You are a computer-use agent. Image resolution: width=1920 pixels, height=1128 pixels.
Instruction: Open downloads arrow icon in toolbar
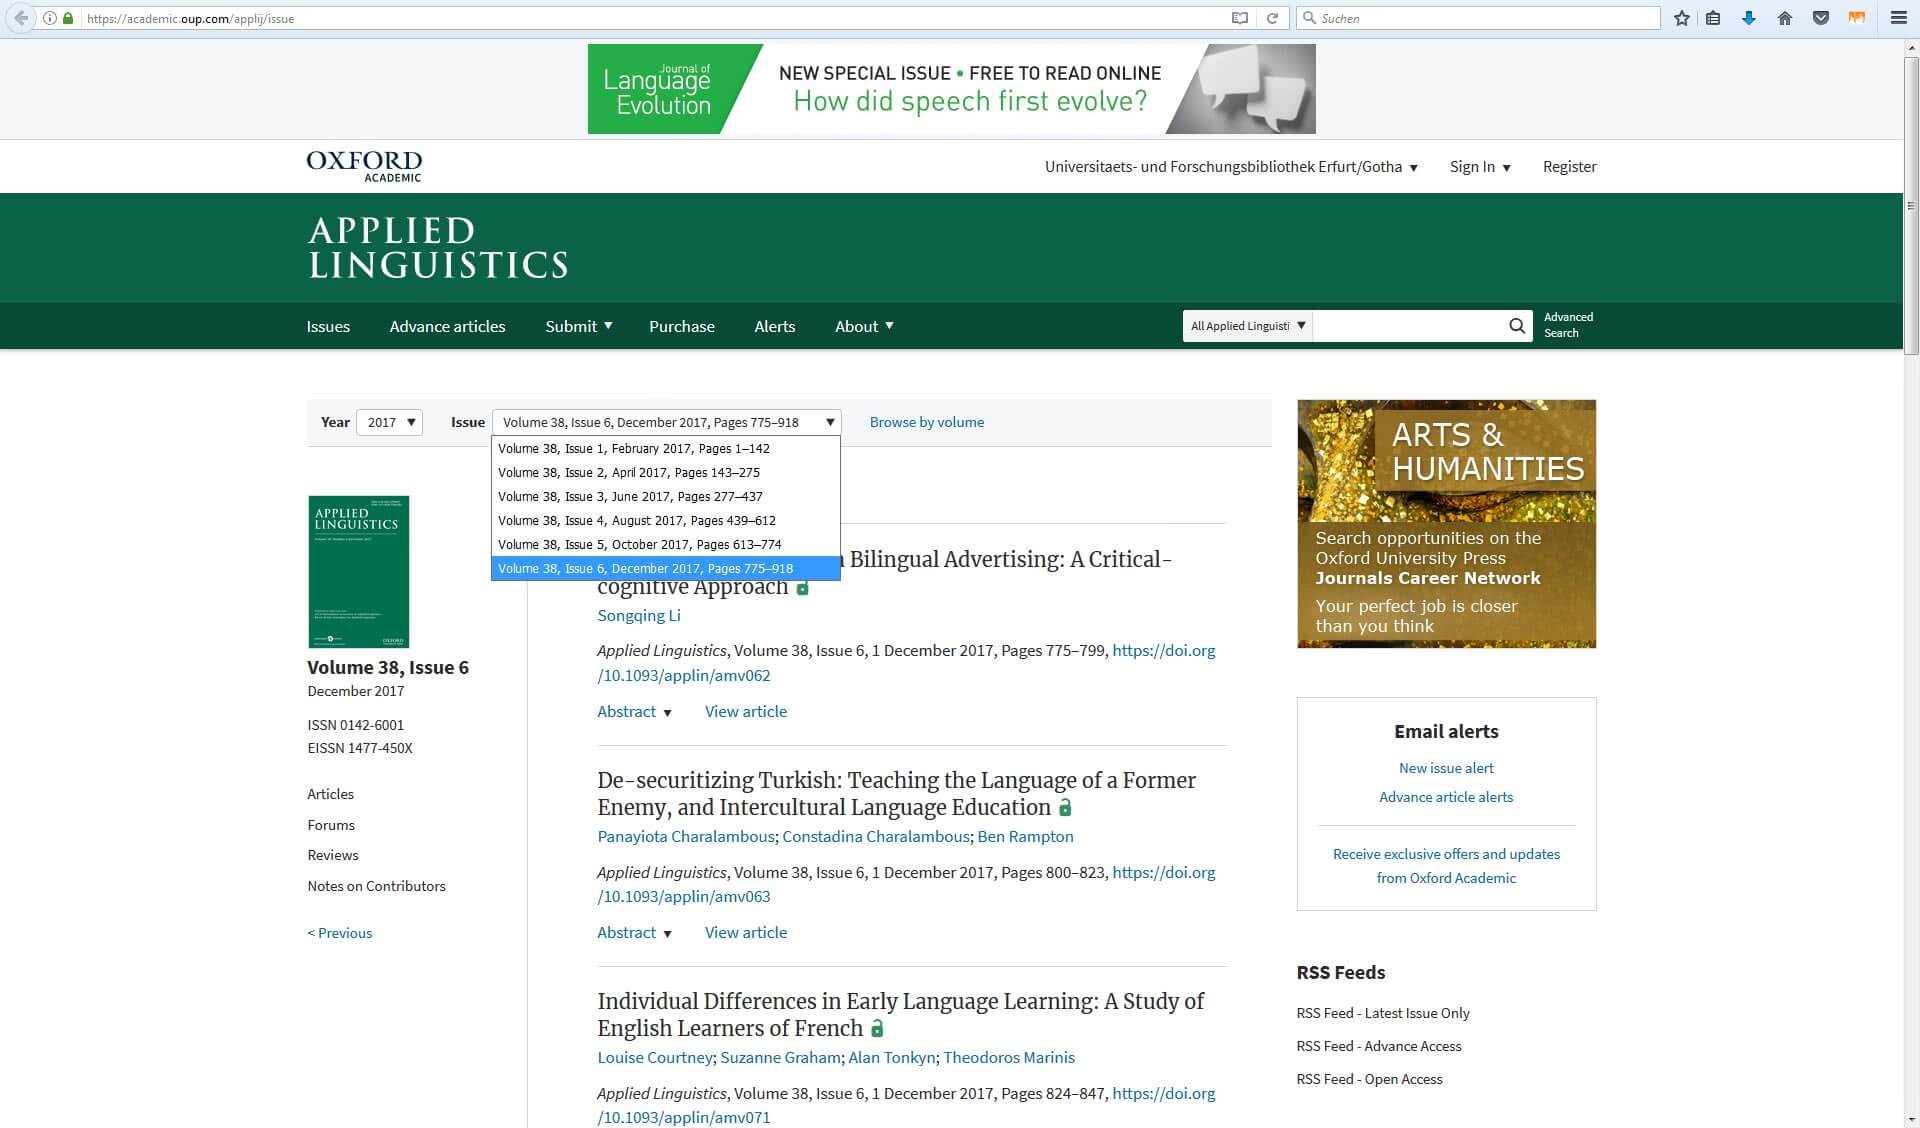[1749, 18]
